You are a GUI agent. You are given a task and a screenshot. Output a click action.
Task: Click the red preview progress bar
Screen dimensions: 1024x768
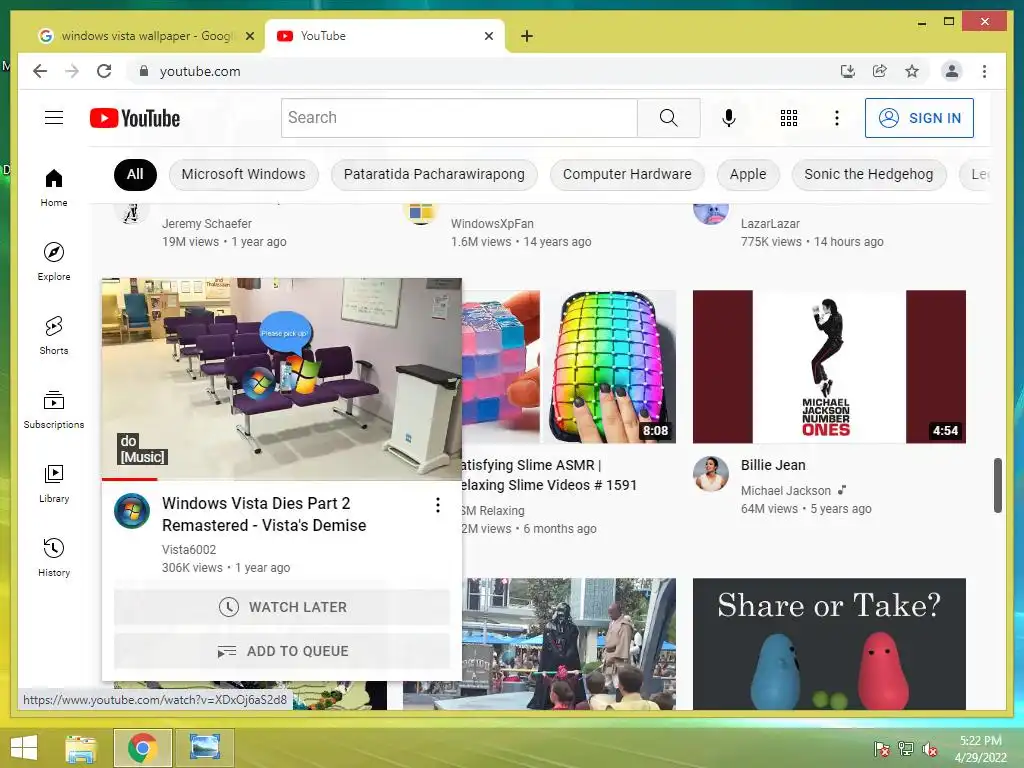129,479
